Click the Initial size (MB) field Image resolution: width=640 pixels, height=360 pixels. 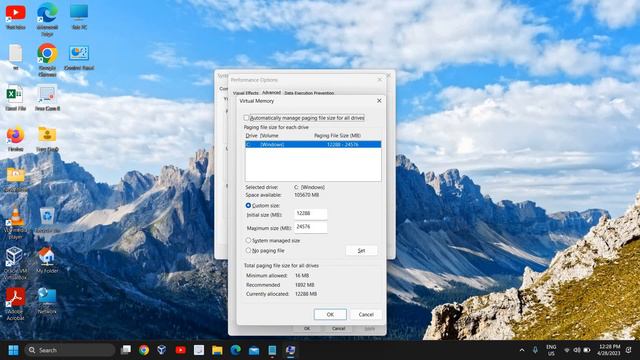coord(311,213)
